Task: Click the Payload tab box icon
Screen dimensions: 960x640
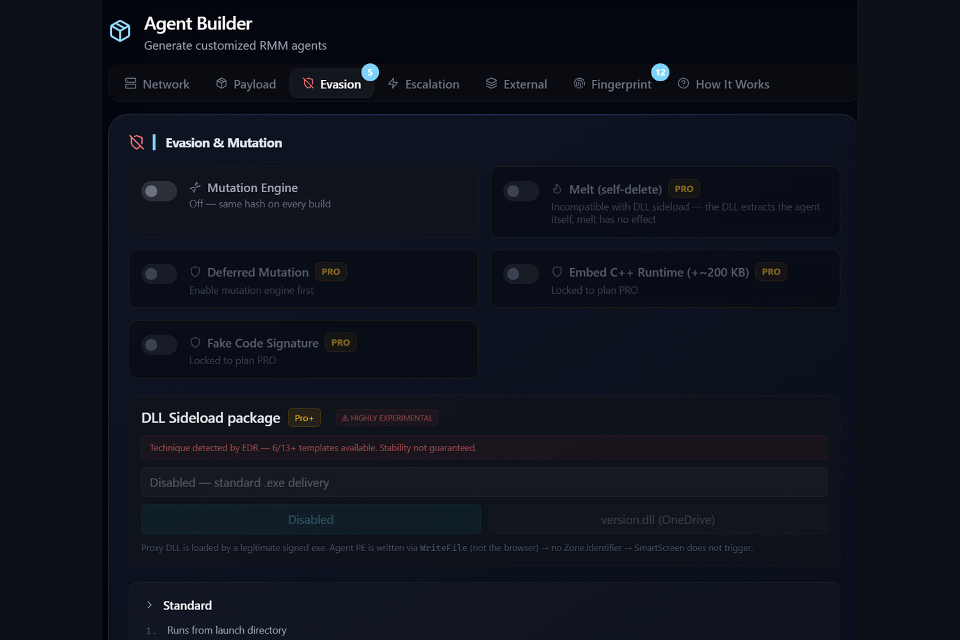Action: tap(222, 83)
